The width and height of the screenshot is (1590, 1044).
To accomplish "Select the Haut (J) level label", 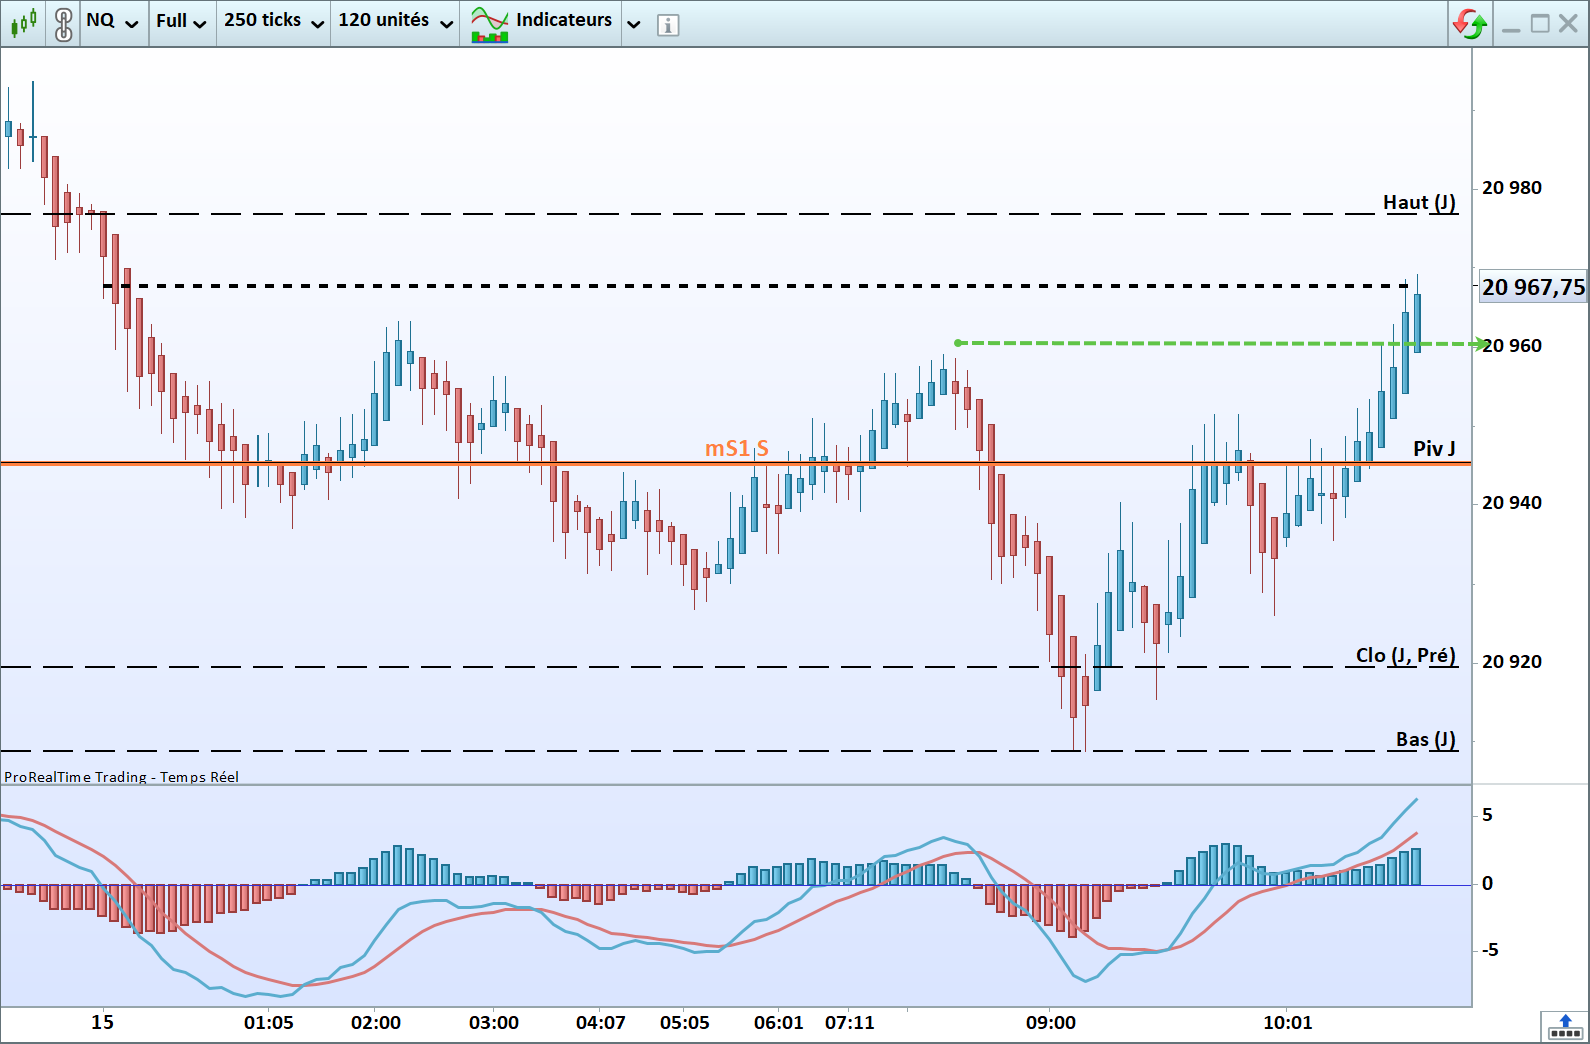I will [x=1419, y=203].
